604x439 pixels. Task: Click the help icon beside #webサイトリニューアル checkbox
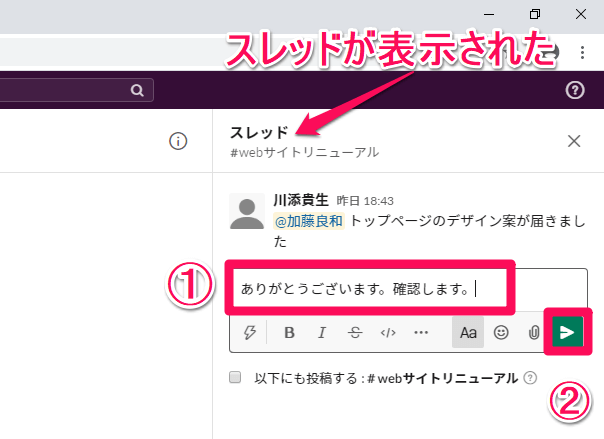pos(530,378)
